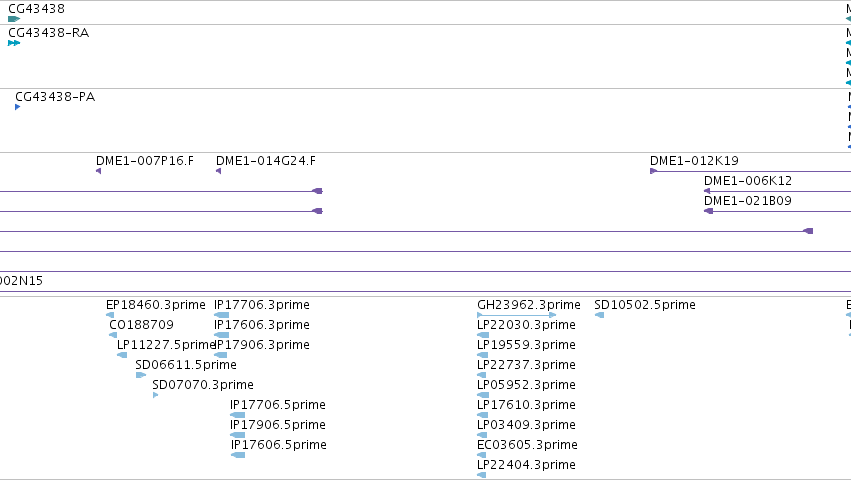Screen dimensions: 851x480
Task: Click the CO188709 EST glyph
Action: coord(113,335)
